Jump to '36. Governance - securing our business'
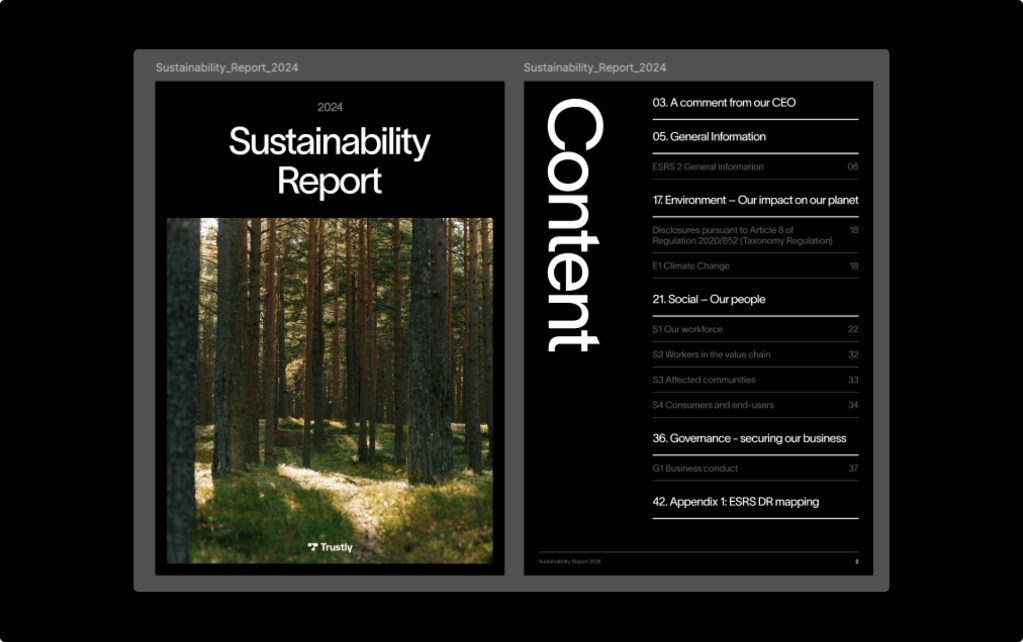 (x=749, y=438)
